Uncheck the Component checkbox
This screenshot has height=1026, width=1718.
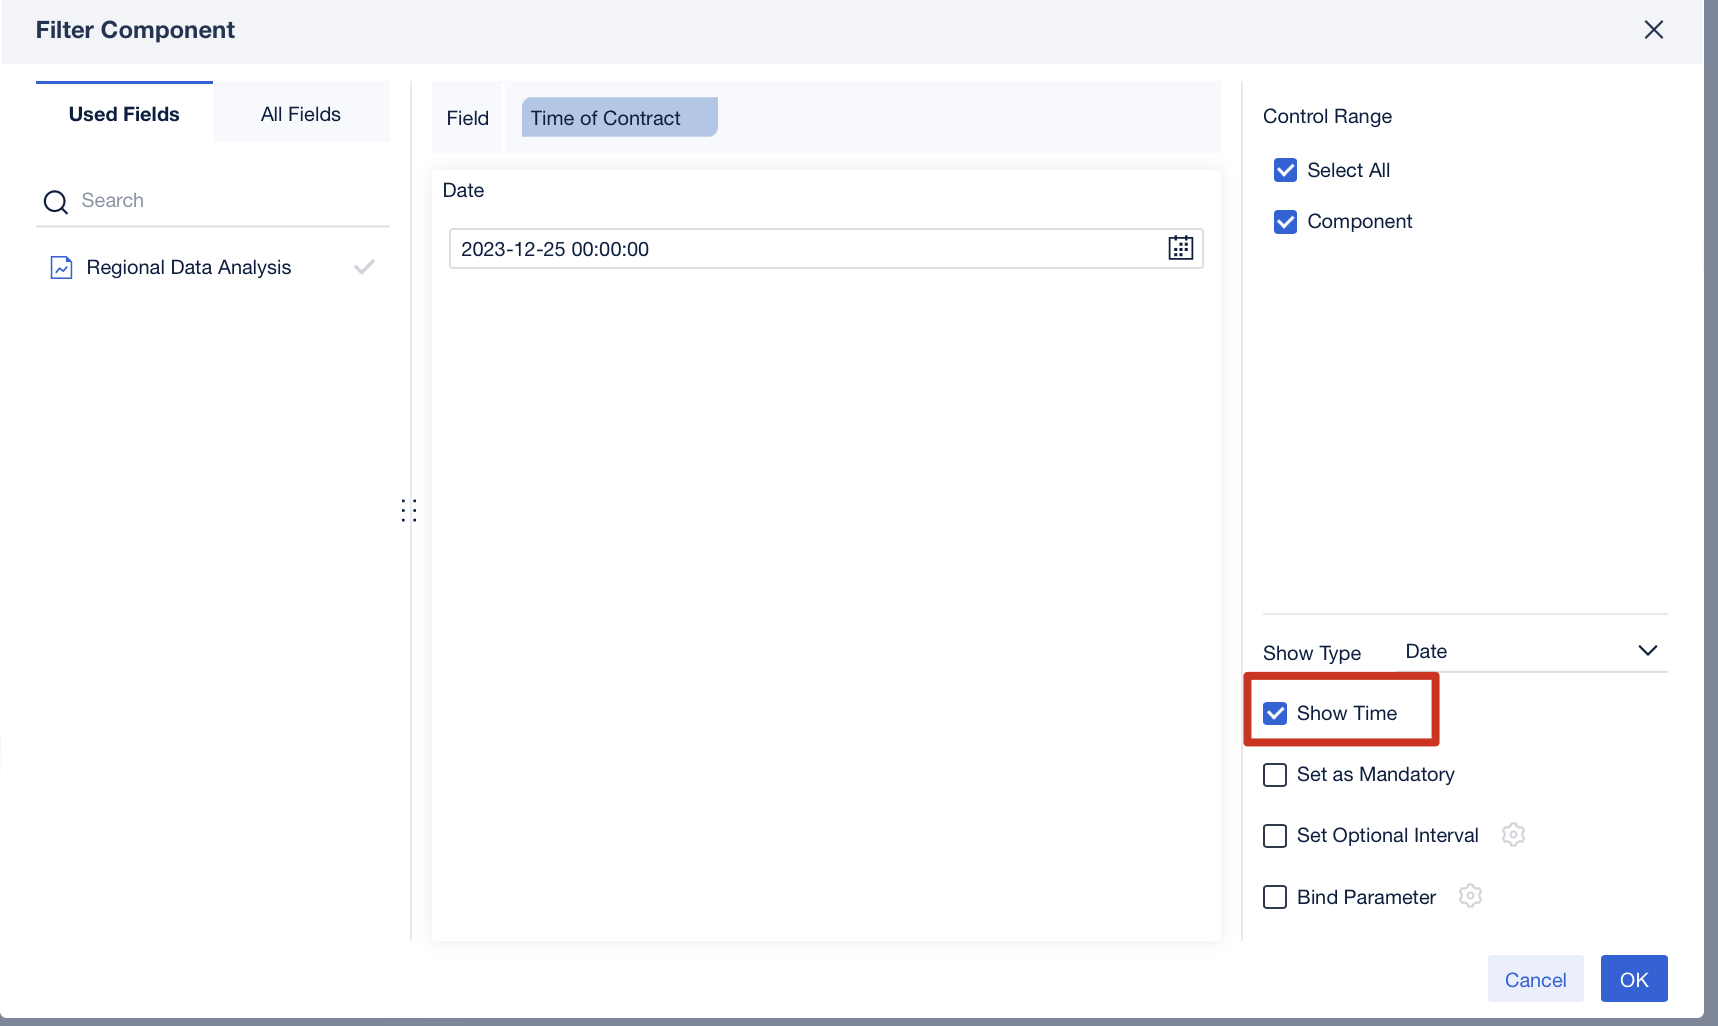[x=1285, y=221]
